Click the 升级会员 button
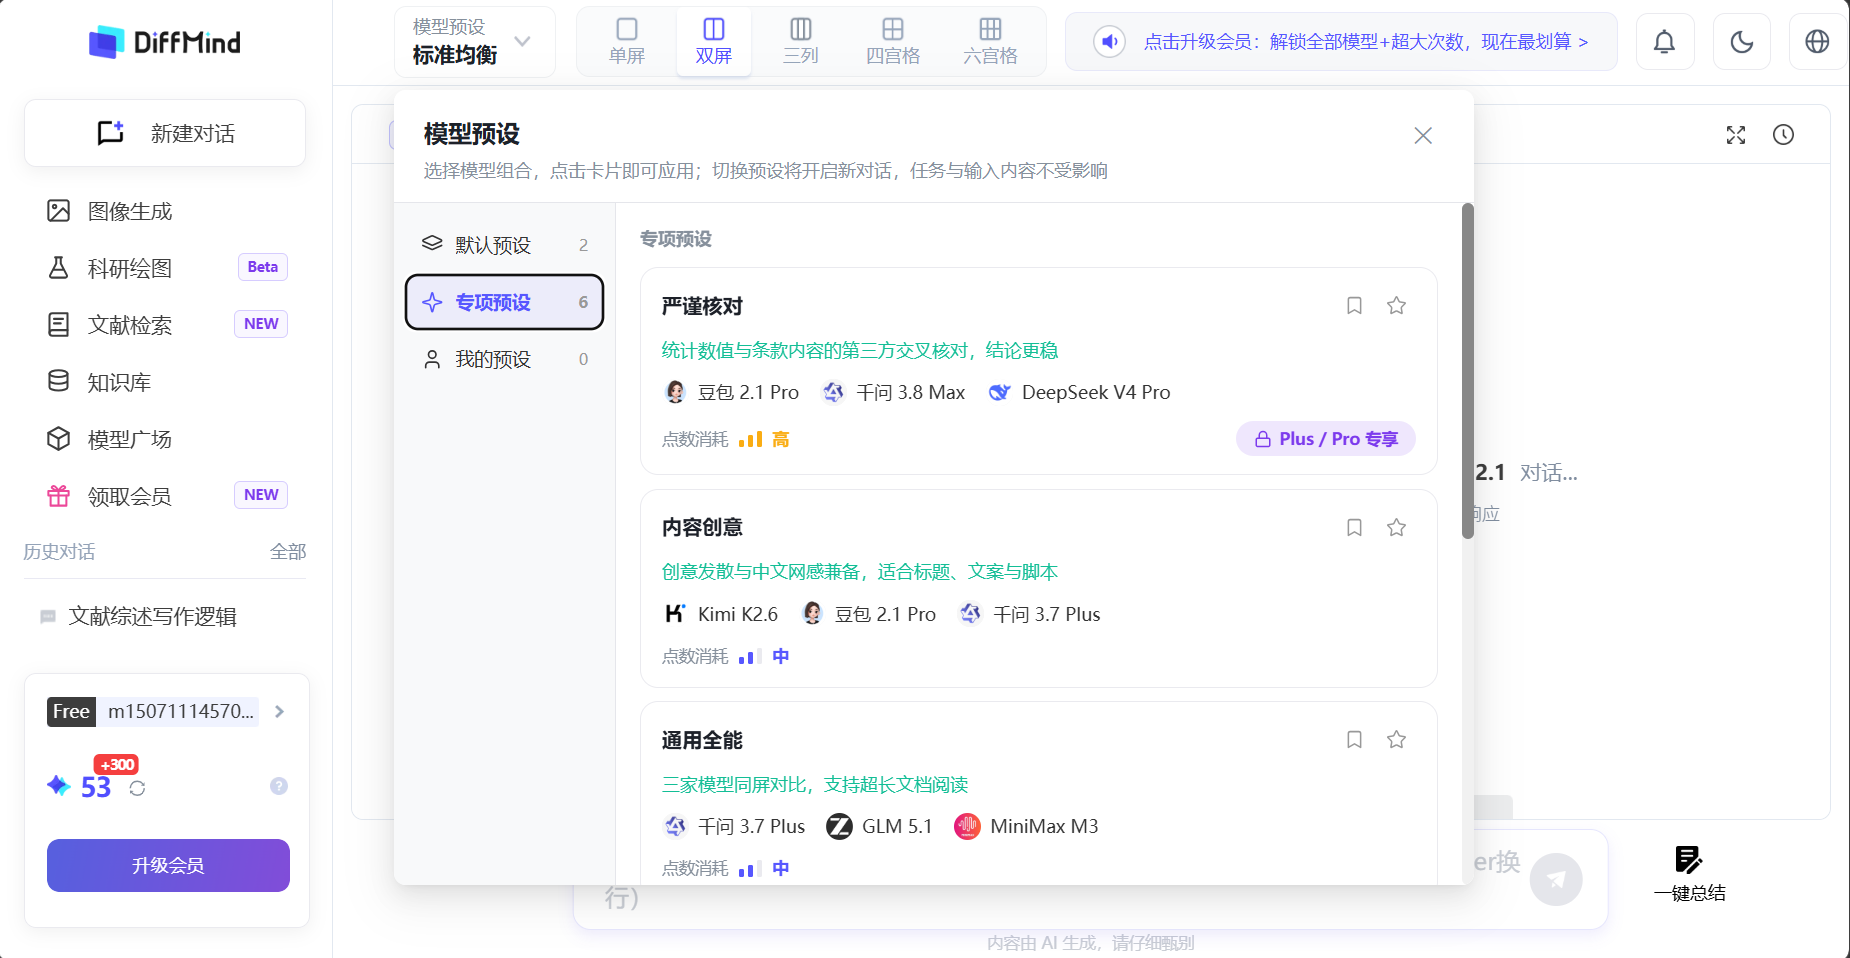Image resolution: width=1850 pixels, height=958 pixels. 168,865
